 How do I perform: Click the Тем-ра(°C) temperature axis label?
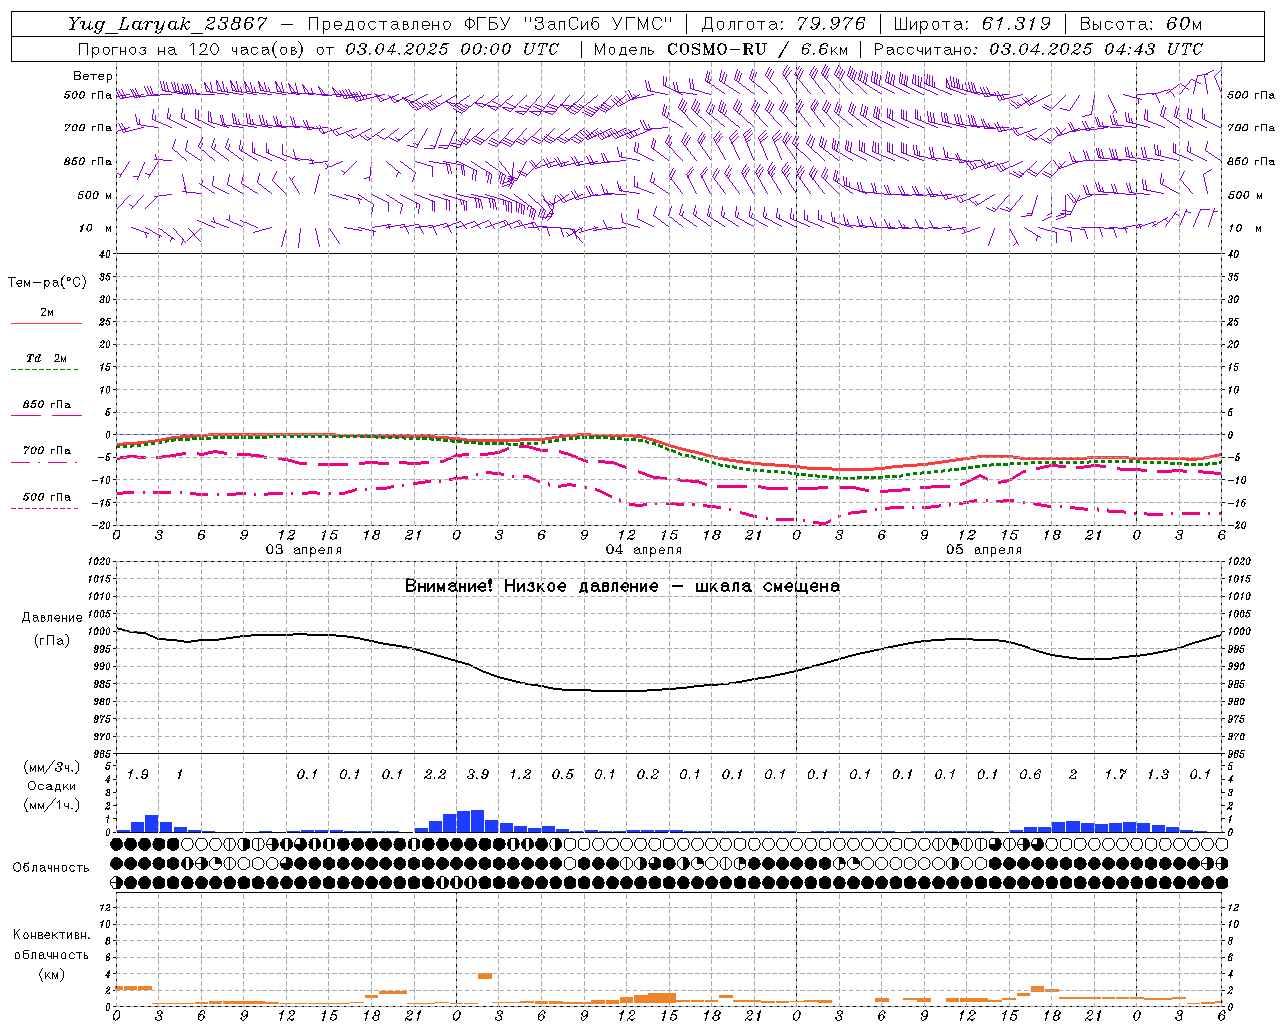pos(47,283)
